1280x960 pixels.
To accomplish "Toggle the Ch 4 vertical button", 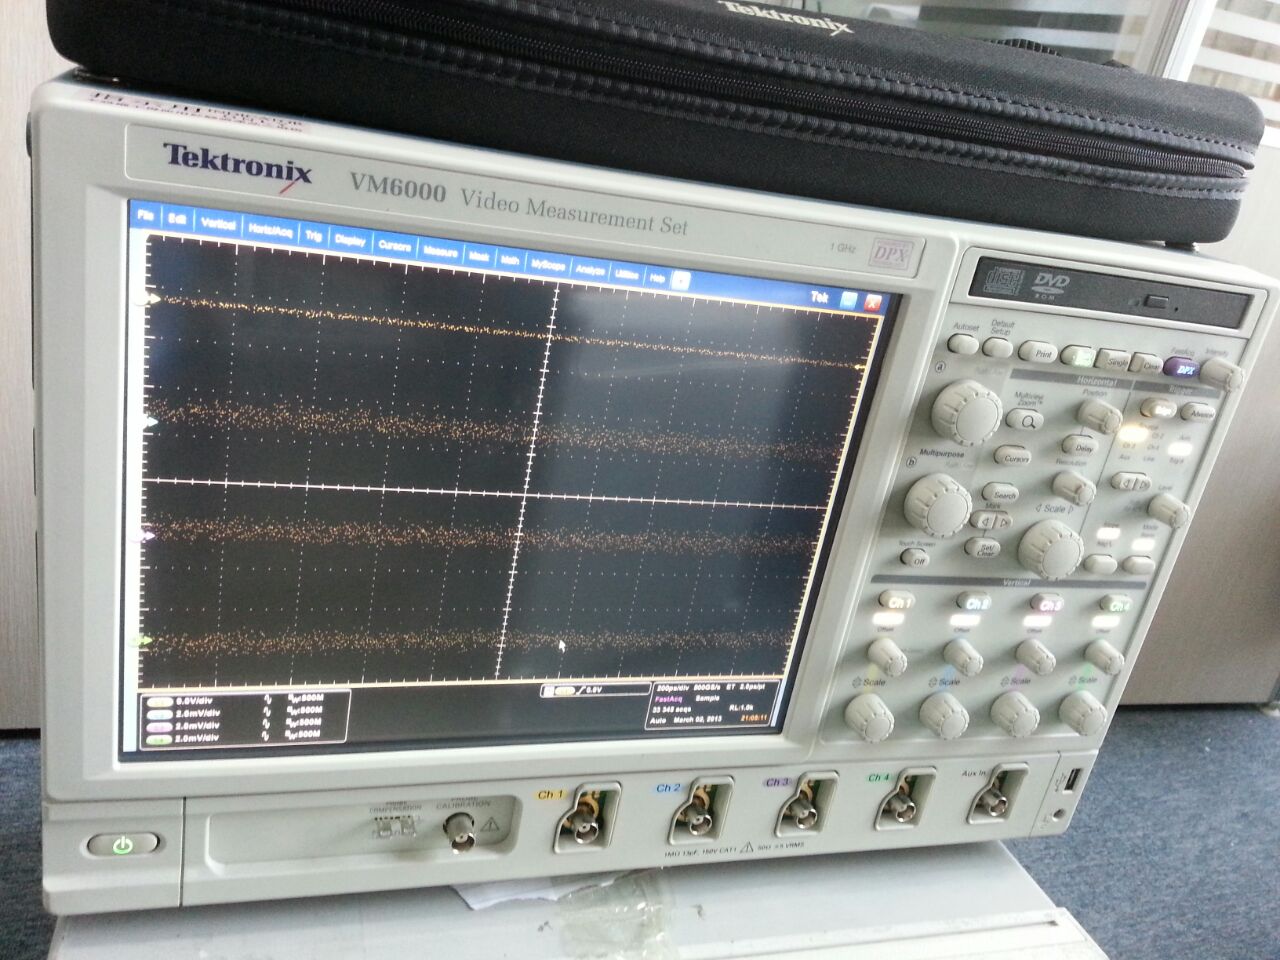I will click(1116, 604).
